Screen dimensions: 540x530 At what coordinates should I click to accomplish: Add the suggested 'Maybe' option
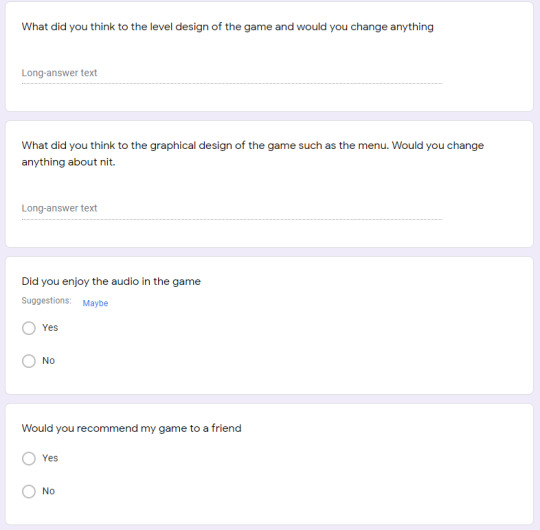[95, 303]
